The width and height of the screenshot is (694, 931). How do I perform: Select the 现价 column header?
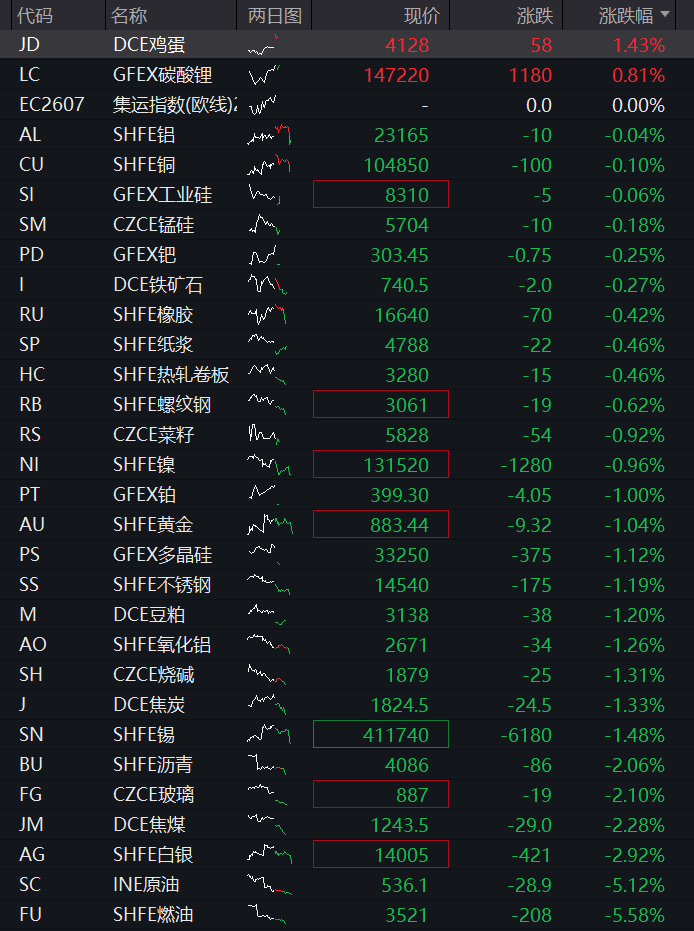pos(422,15)
